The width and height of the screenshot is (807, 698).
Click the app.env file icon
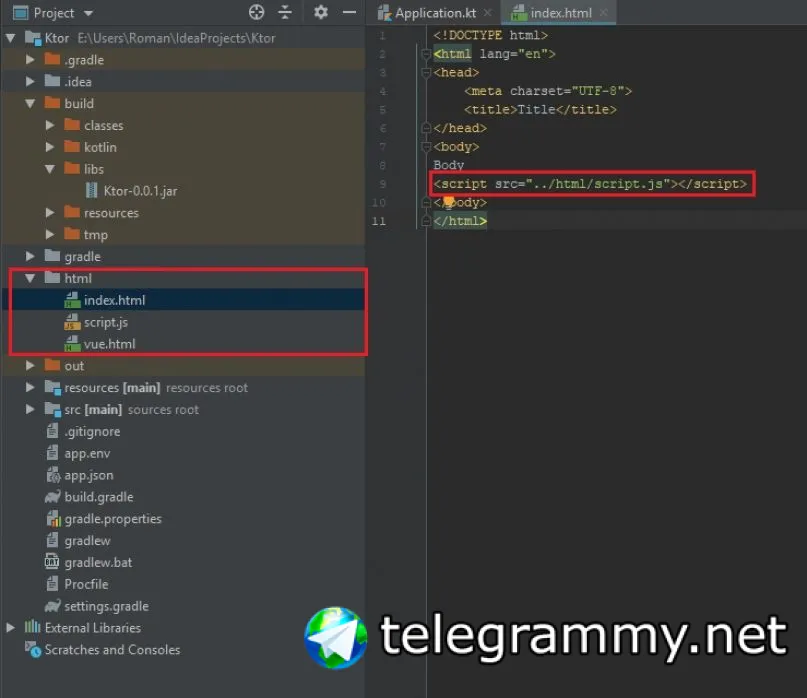[x=52, y=453]
